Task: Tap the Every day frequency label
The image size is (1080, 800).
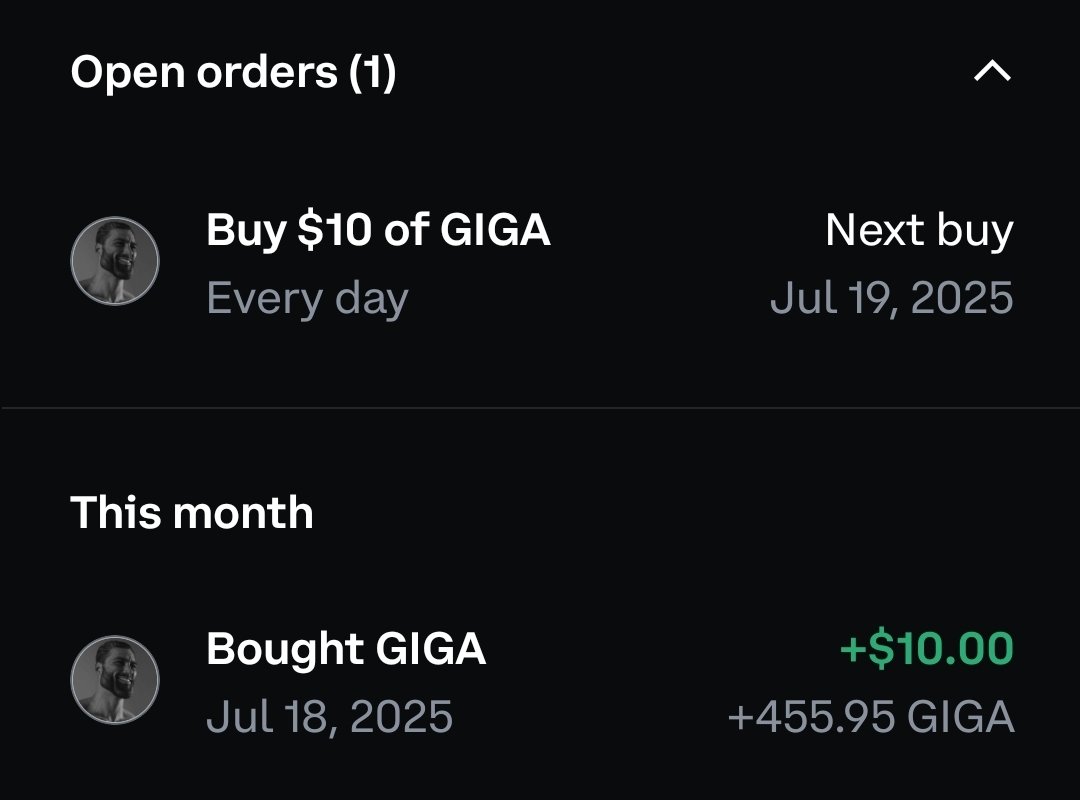Action: (x=308, y=298)
